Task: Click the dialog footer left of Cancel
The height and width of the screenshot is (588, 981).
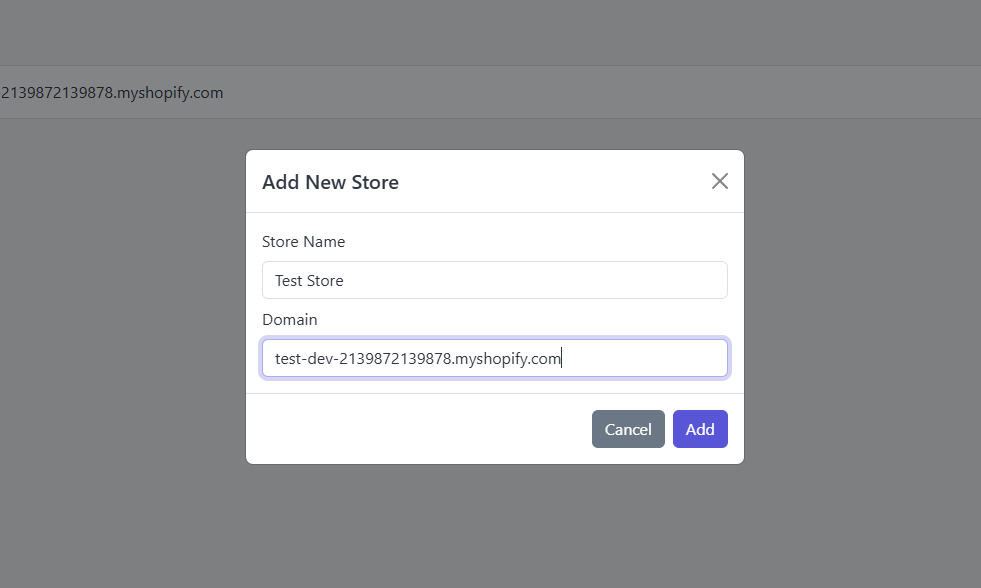Action: (x=420, y=429)
